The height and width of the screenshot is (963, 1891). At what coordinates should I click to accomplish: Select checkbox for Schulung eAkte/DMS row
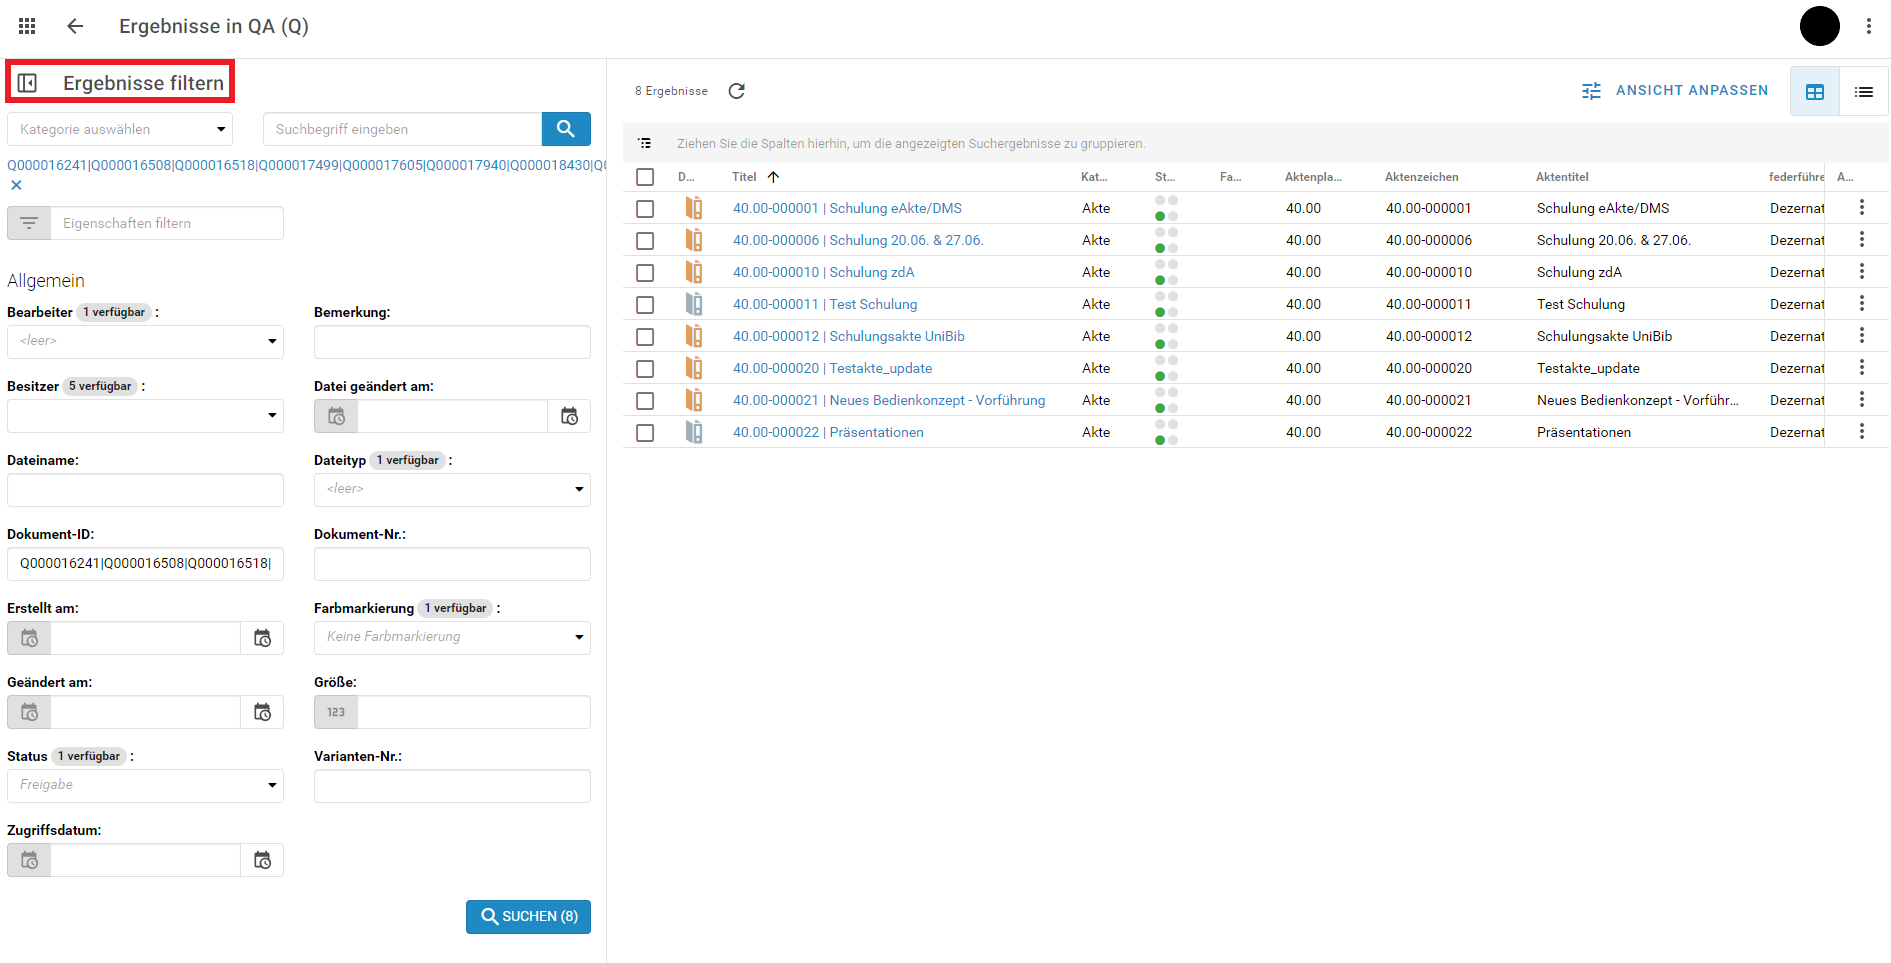click(x=645, y=209)
